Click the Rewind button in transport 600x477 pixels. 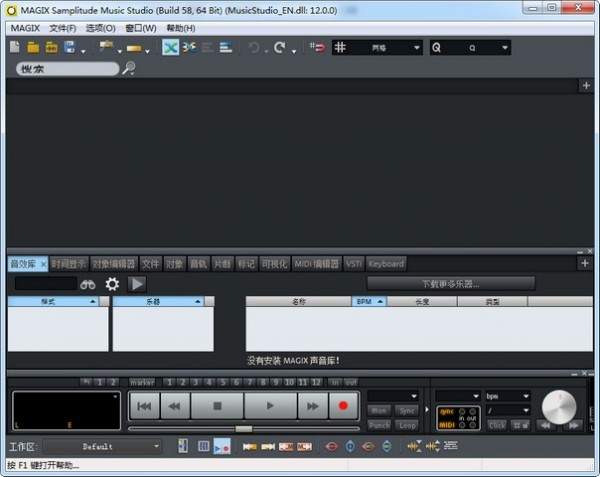coord(175,406)
